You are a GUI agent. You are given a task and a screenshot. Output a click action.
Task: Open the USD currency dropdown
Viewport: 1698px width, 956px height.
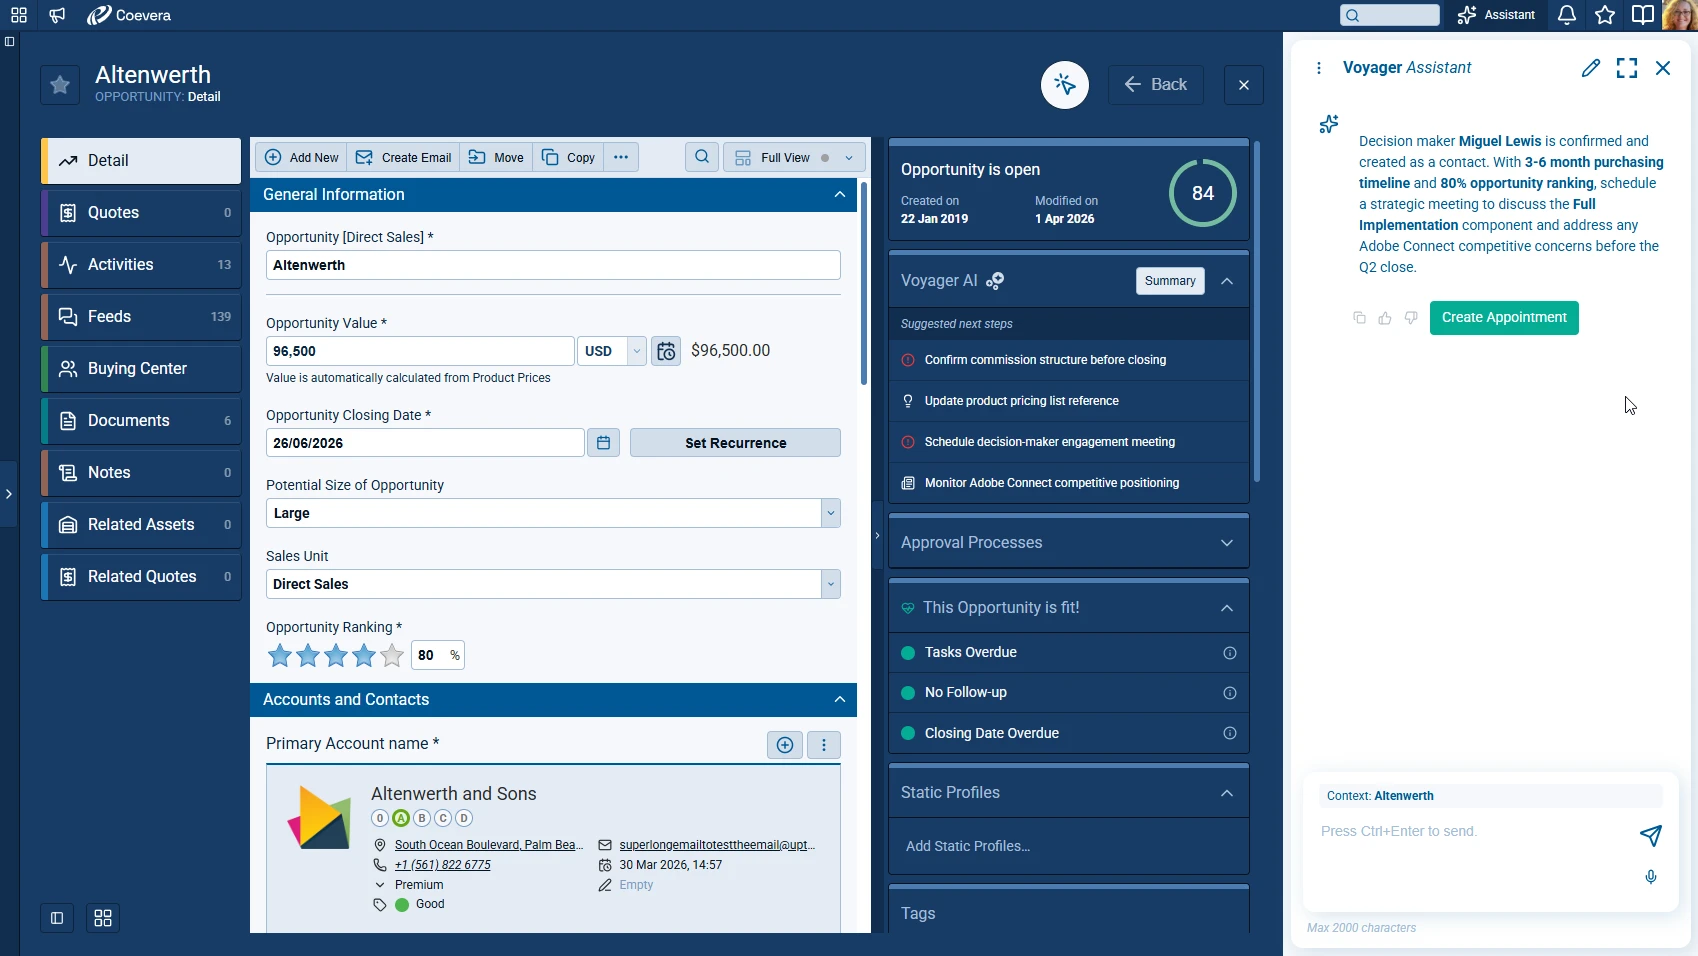[613, 351]
